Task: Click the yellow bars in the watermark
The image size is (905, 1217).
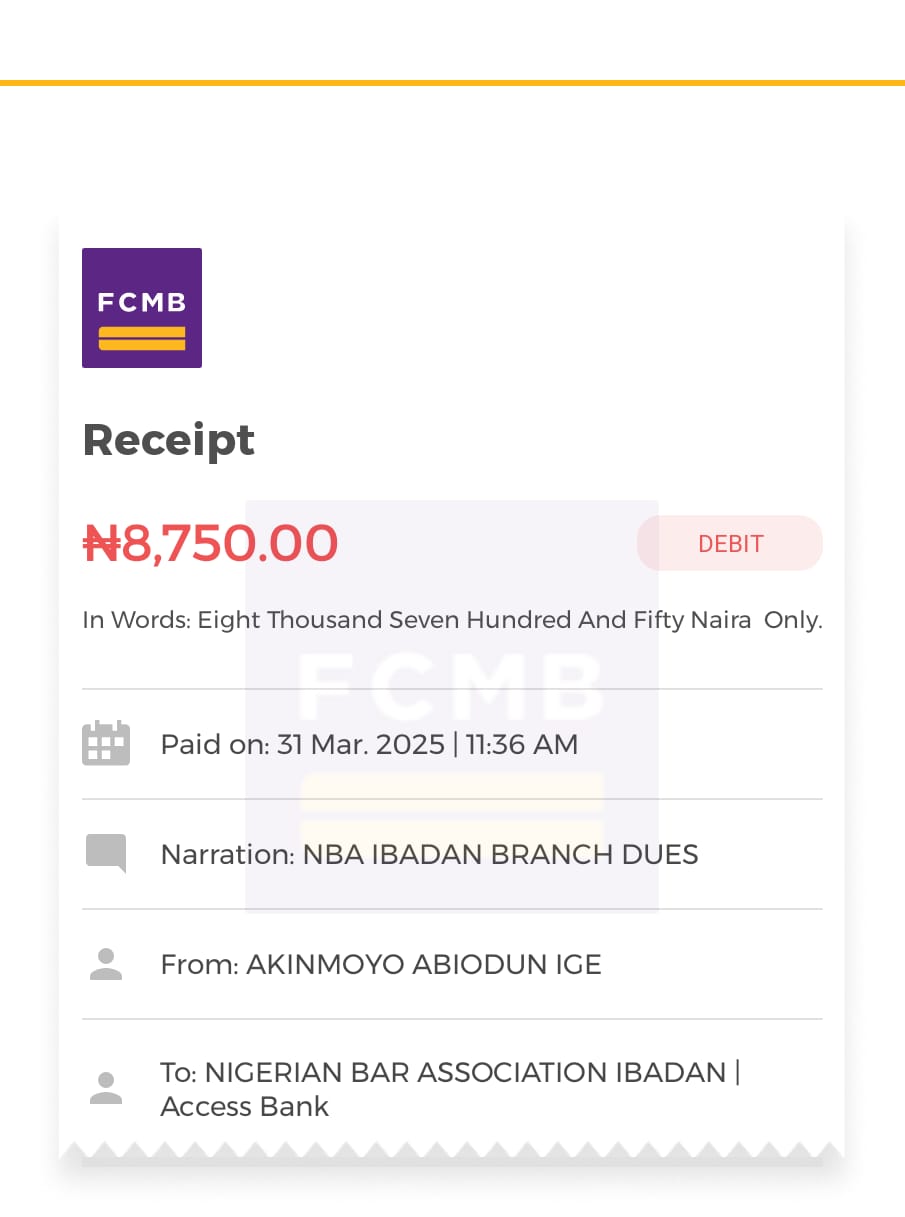Action: [x=451, y=810]
